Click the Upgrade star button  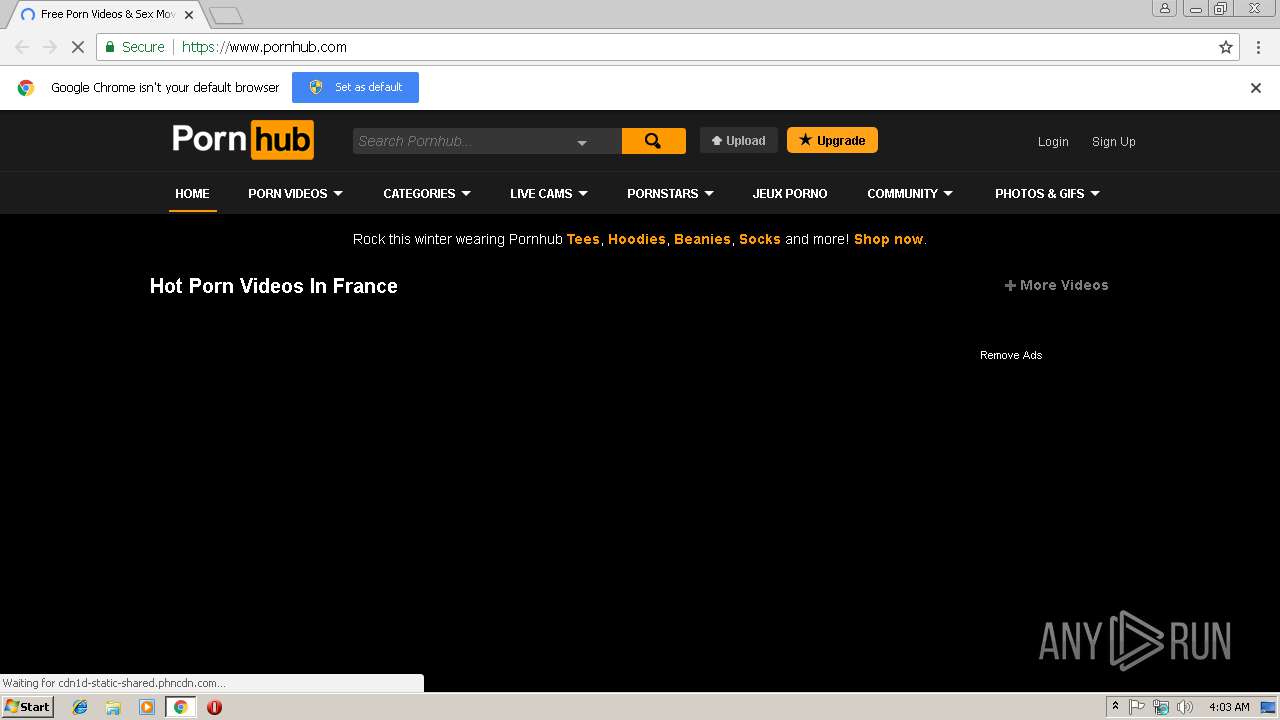point(832,141)
